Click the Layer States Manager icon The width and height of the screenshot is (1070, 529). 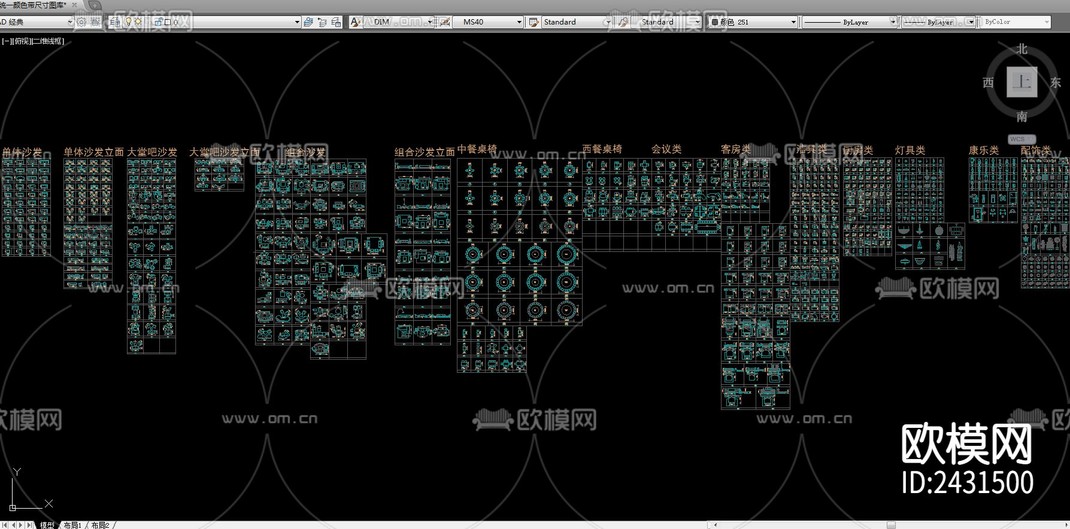coord(336,22)
